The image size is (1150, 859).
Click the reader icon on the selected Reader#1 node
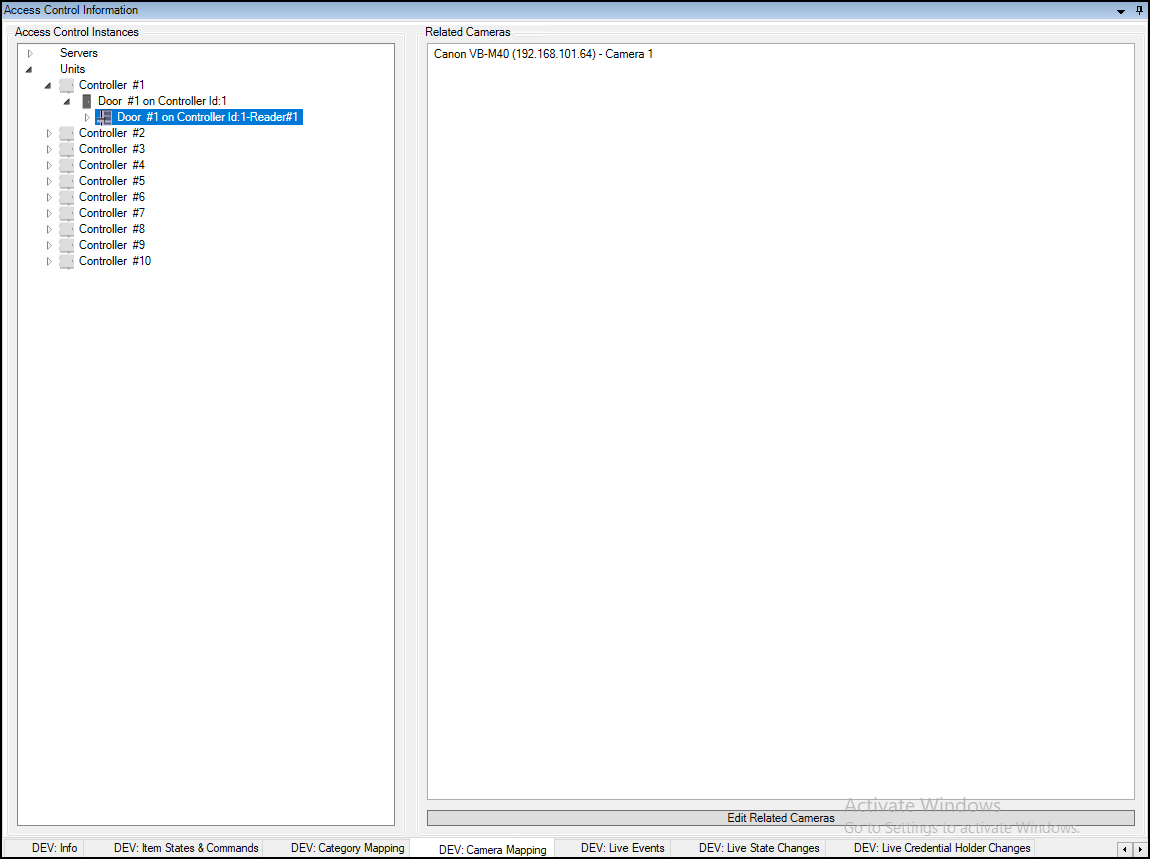click(104, 116)
